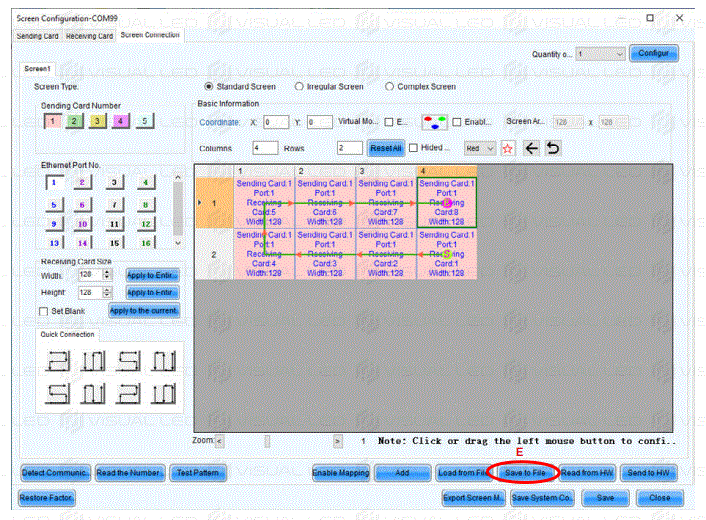Click the Load from File button
706x520 pixels.
463,473
